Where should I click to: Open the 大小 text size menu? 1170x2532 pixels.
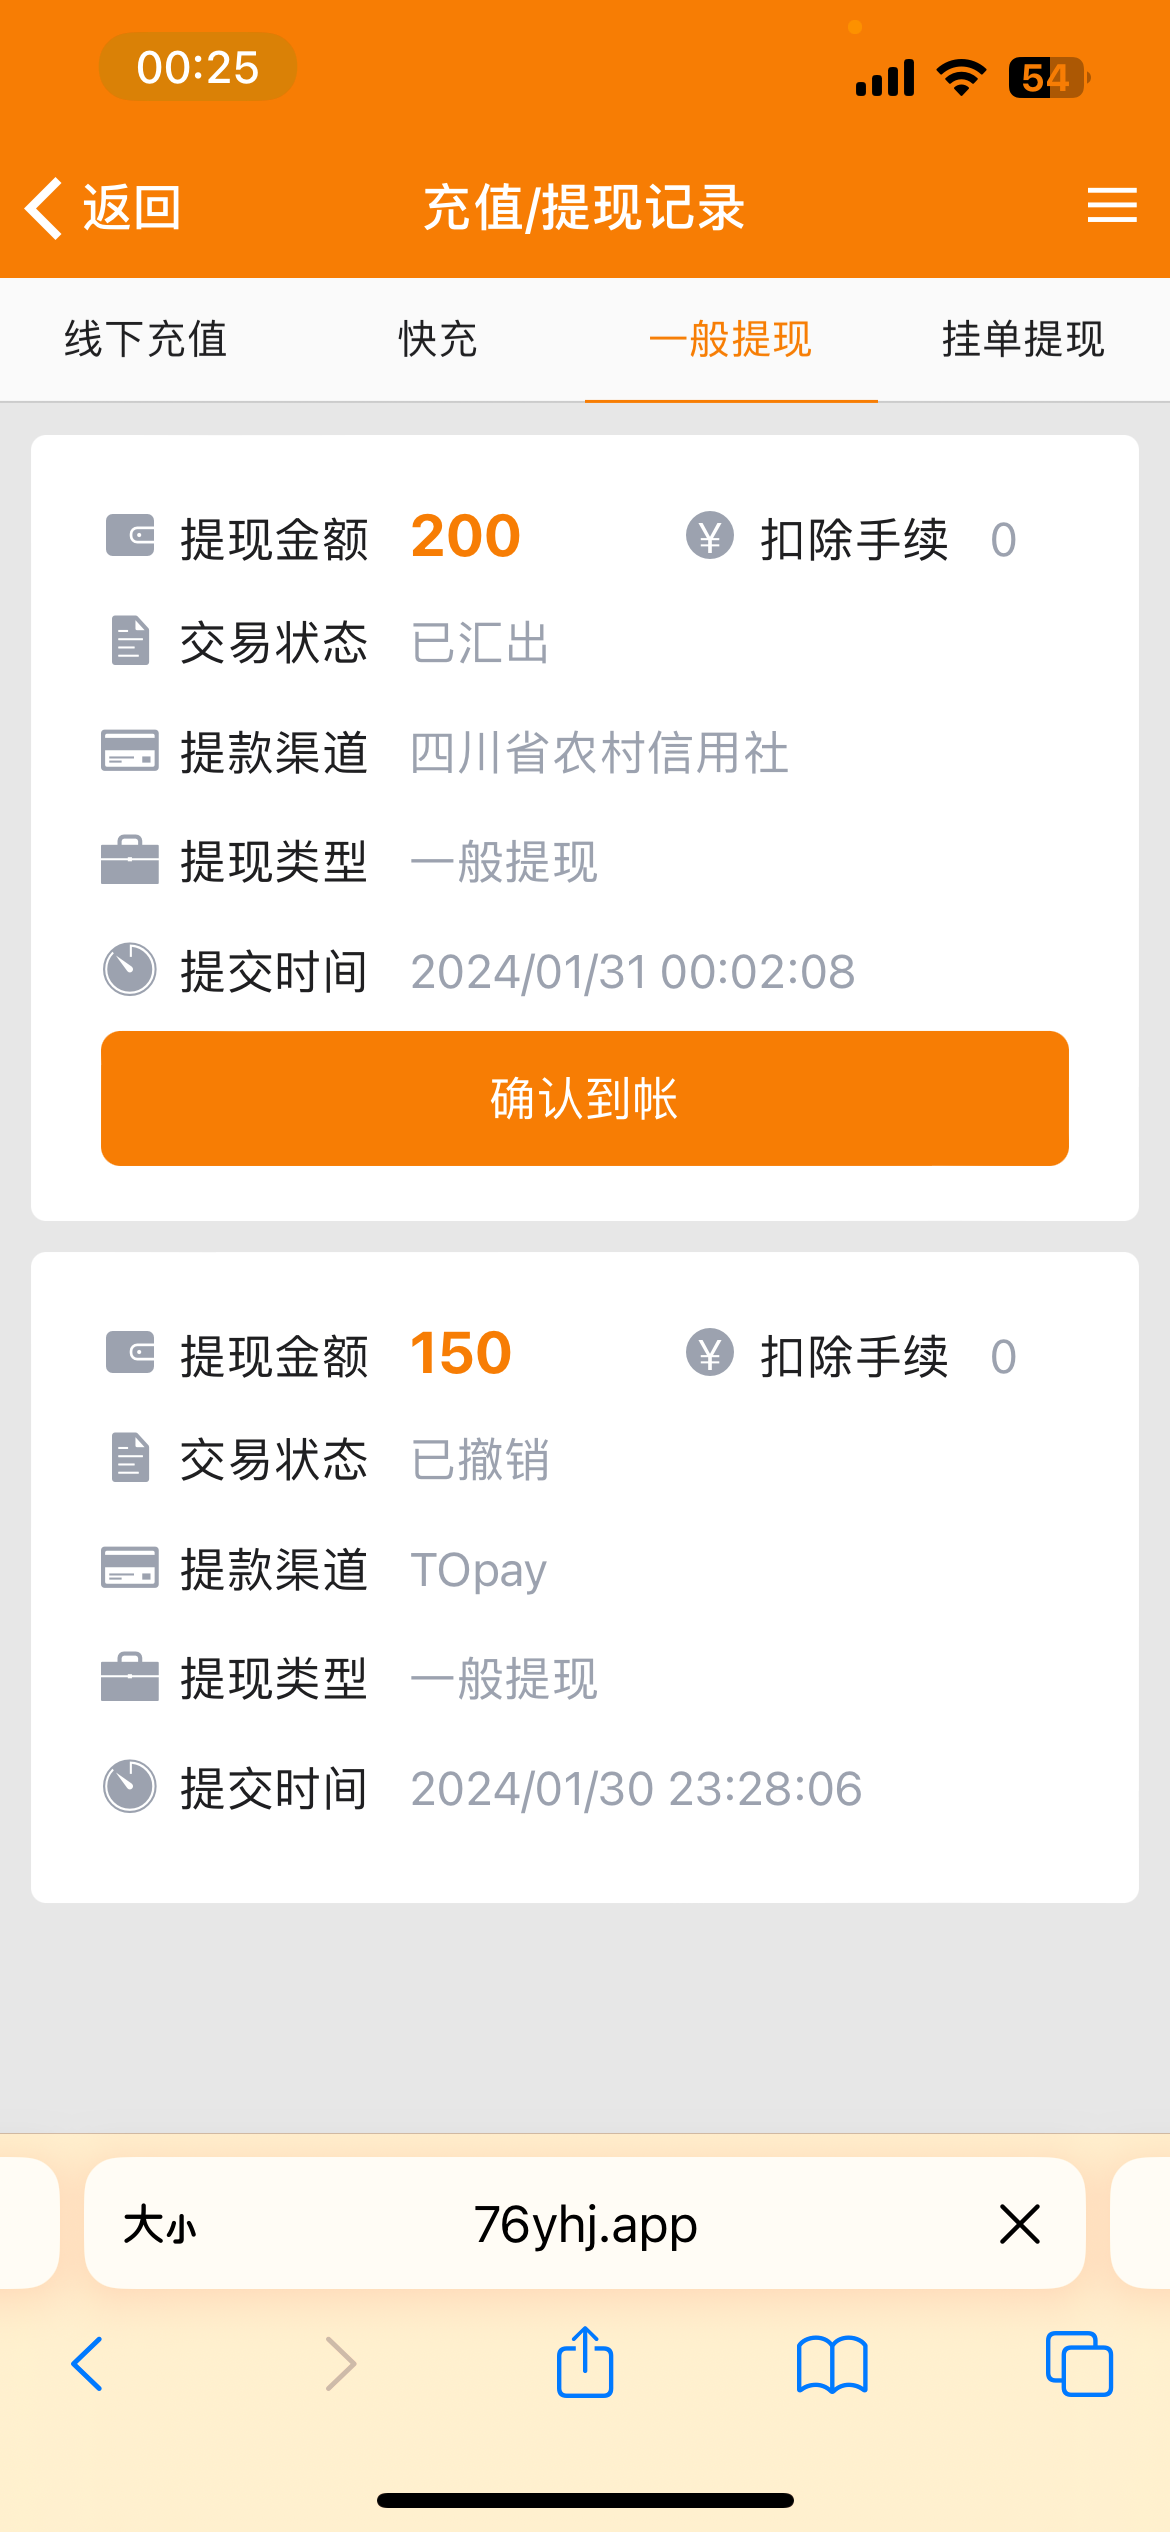(x=160, y=2226)
